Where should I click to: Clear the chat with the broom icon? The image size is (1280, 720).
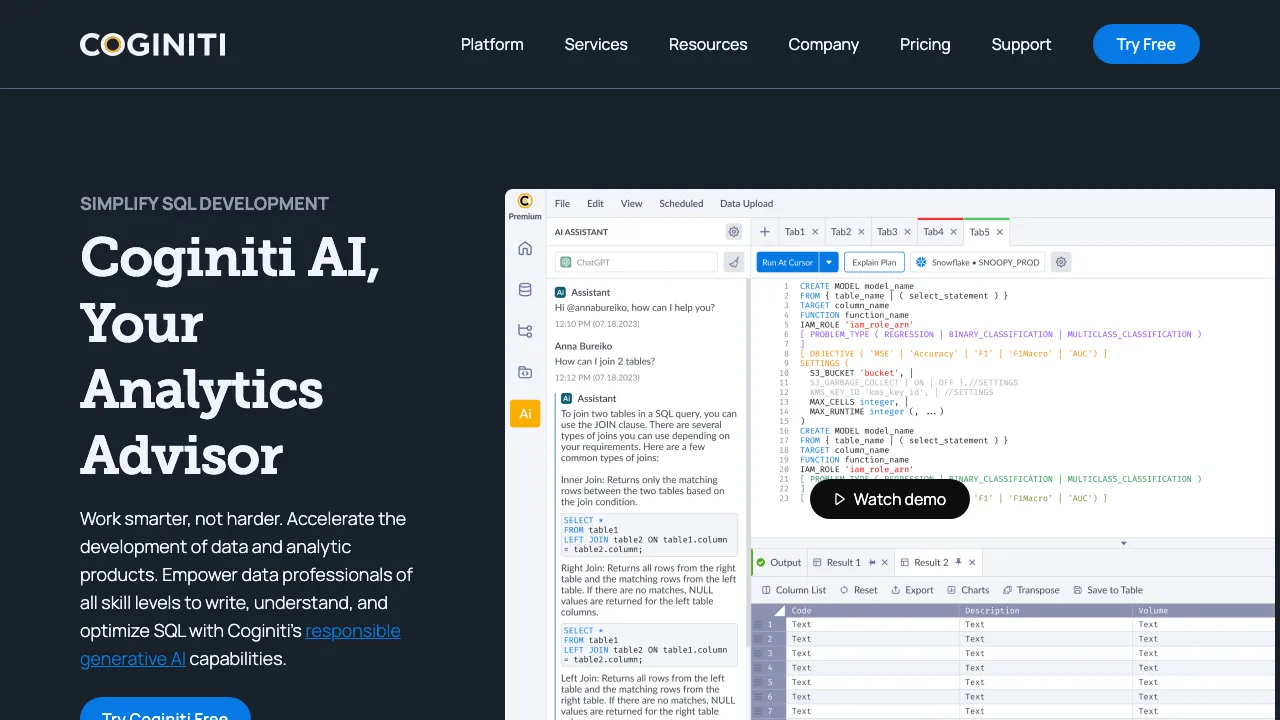pyautogui.click(x=733, y=262)
